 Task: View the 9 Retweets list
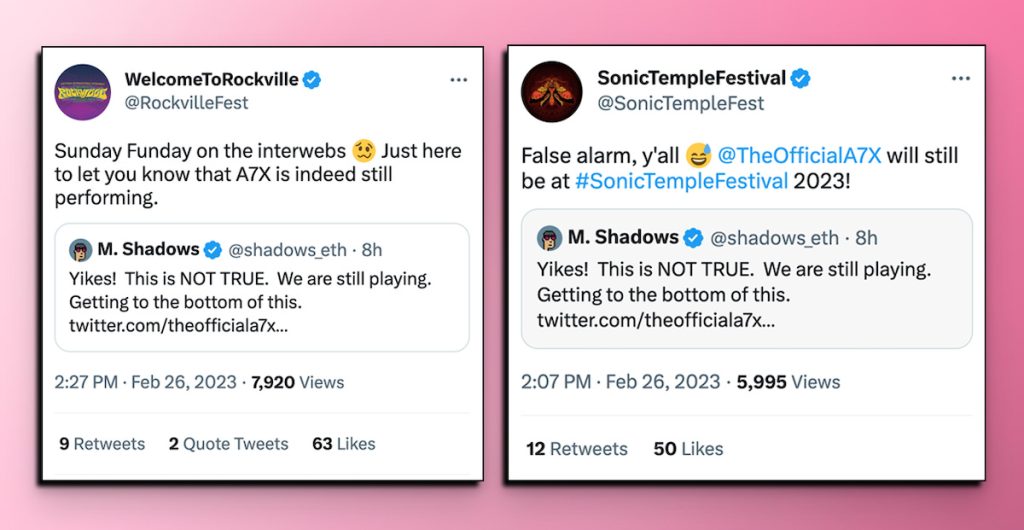pos(102,444)
